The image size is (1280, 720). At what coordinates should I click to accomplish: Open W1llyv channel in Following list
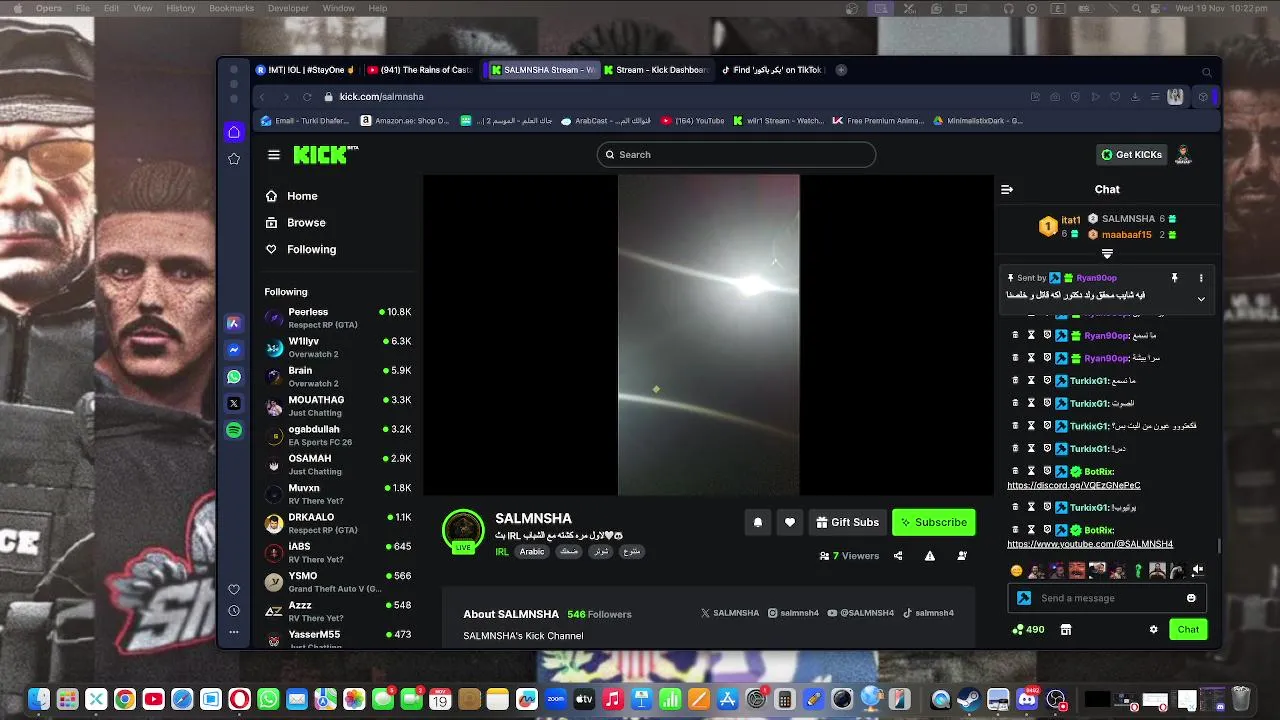click(338, 347)
